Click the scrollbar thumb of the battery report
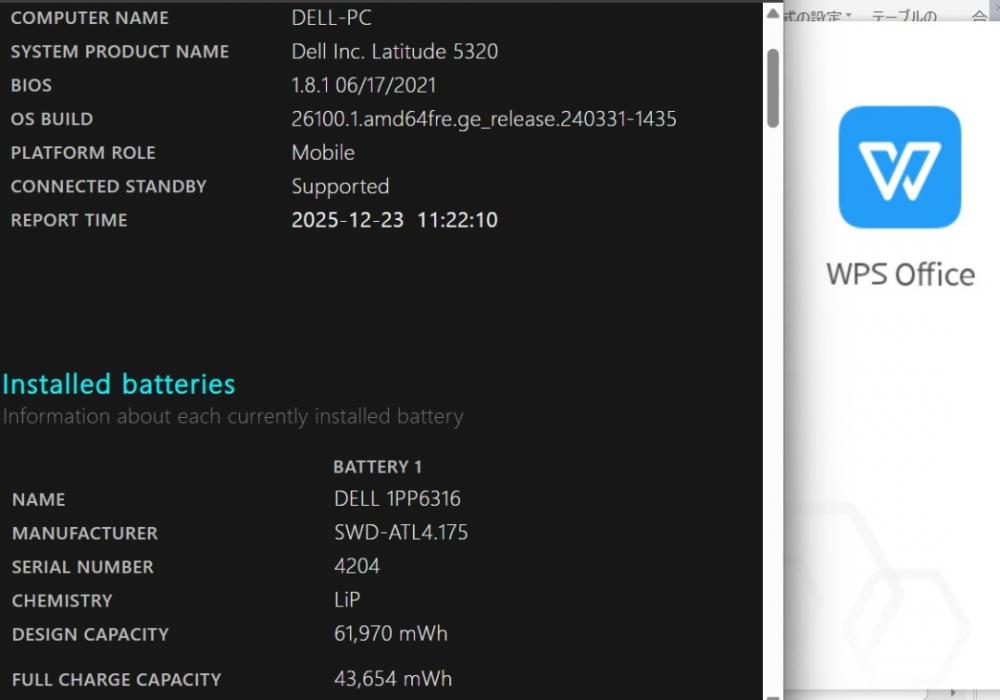 point(773,88)
